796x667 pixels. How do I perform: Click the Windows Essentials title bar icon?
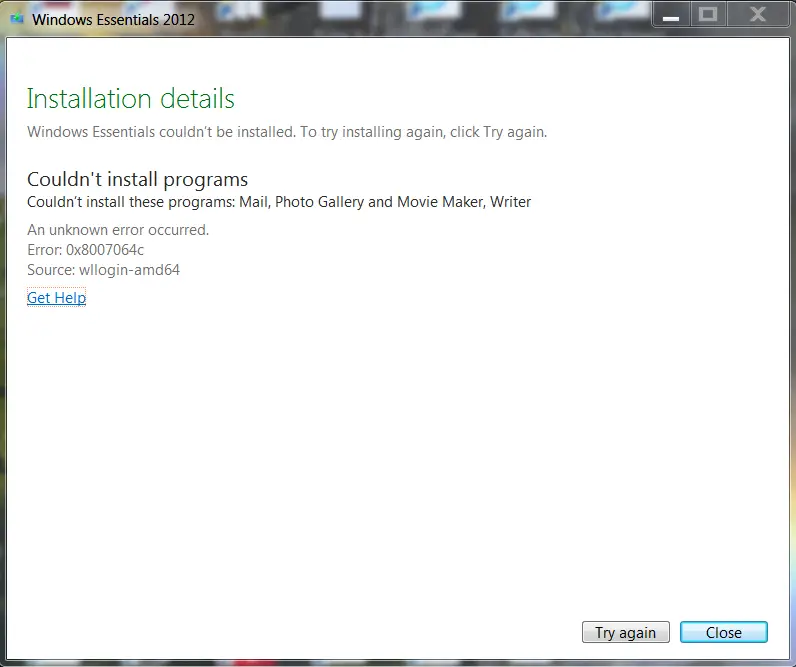click(17, 19)
